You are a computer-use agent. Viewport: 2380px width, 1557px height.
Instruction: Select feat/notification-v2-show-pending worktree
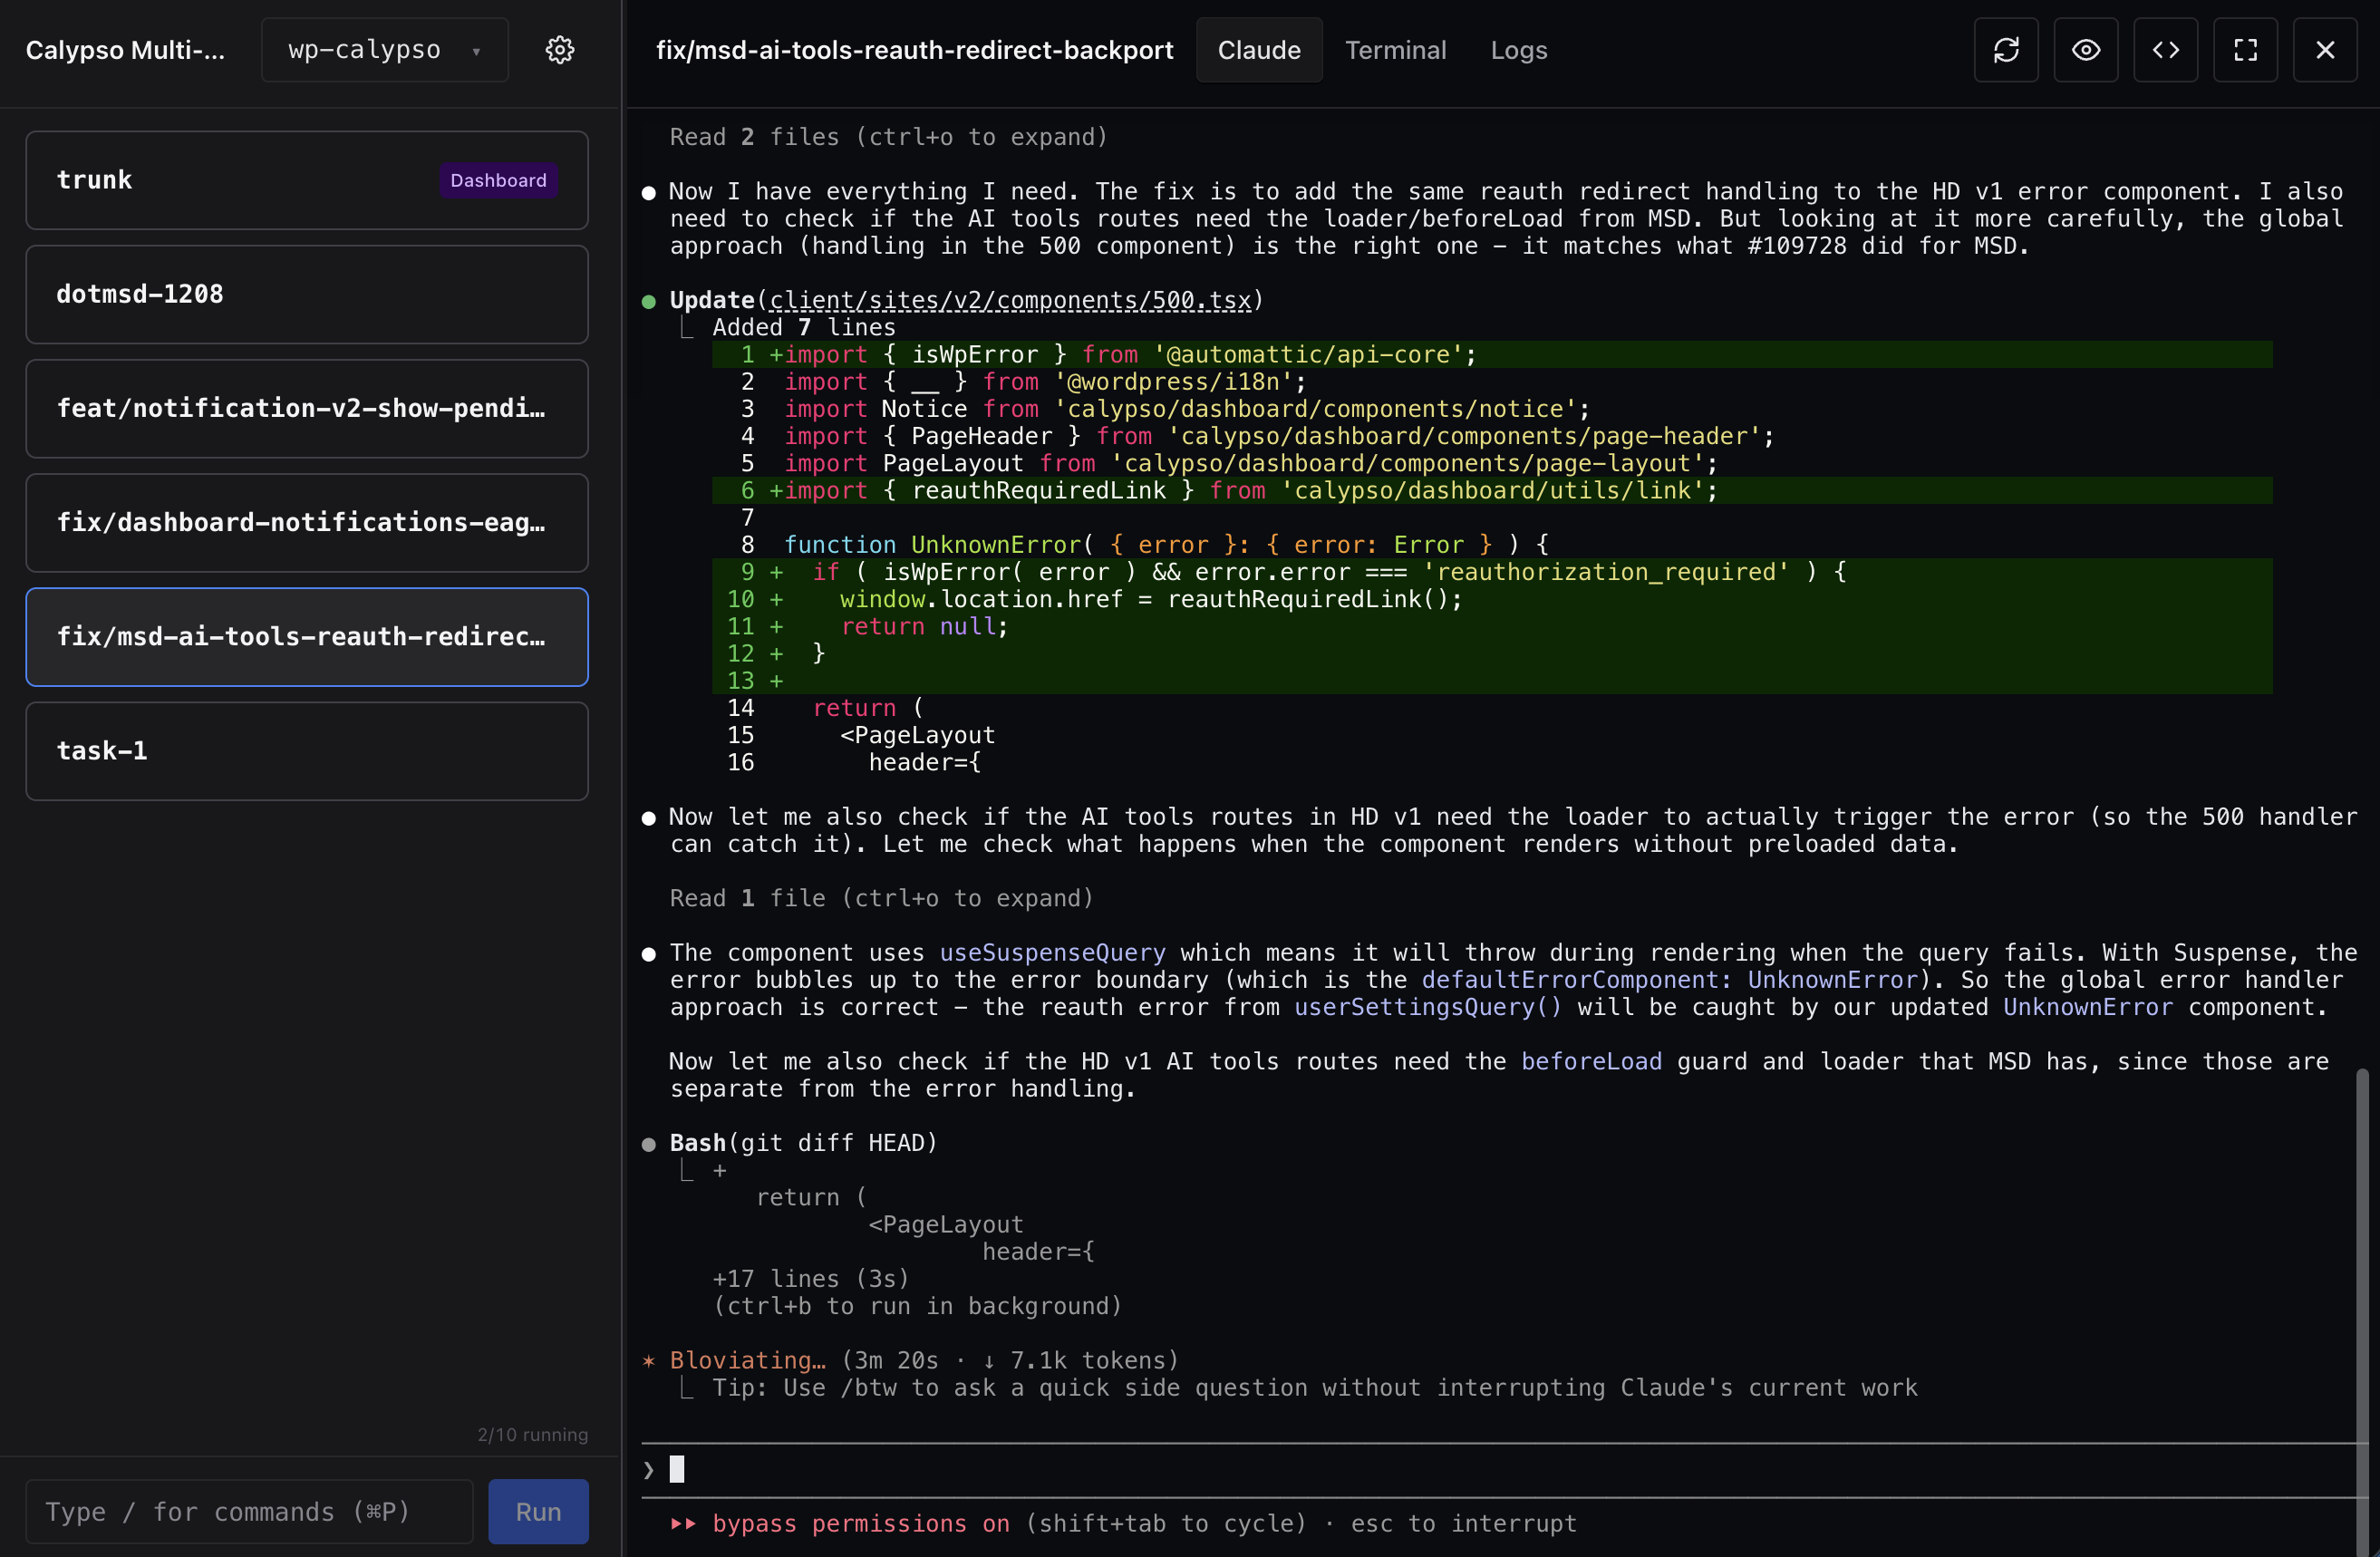click(x=306, y=408)
